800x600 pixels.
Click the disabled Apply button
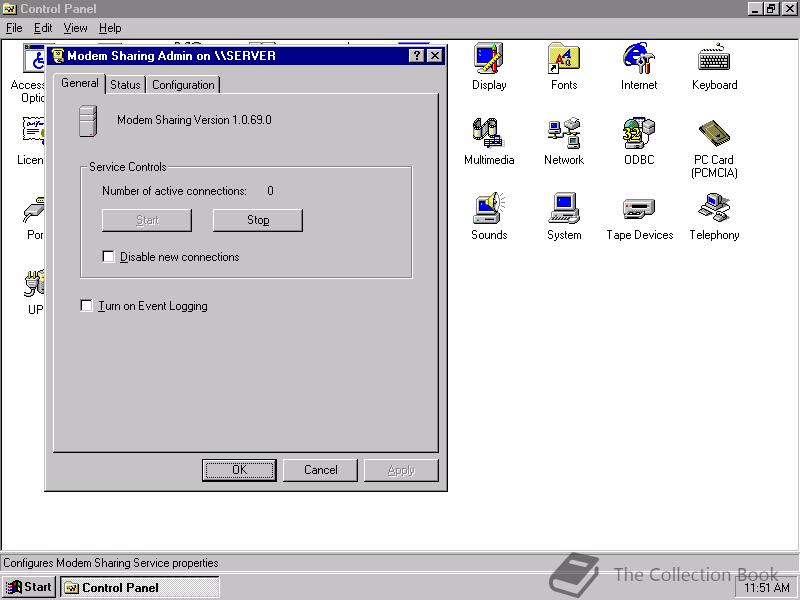click(401, 470)
